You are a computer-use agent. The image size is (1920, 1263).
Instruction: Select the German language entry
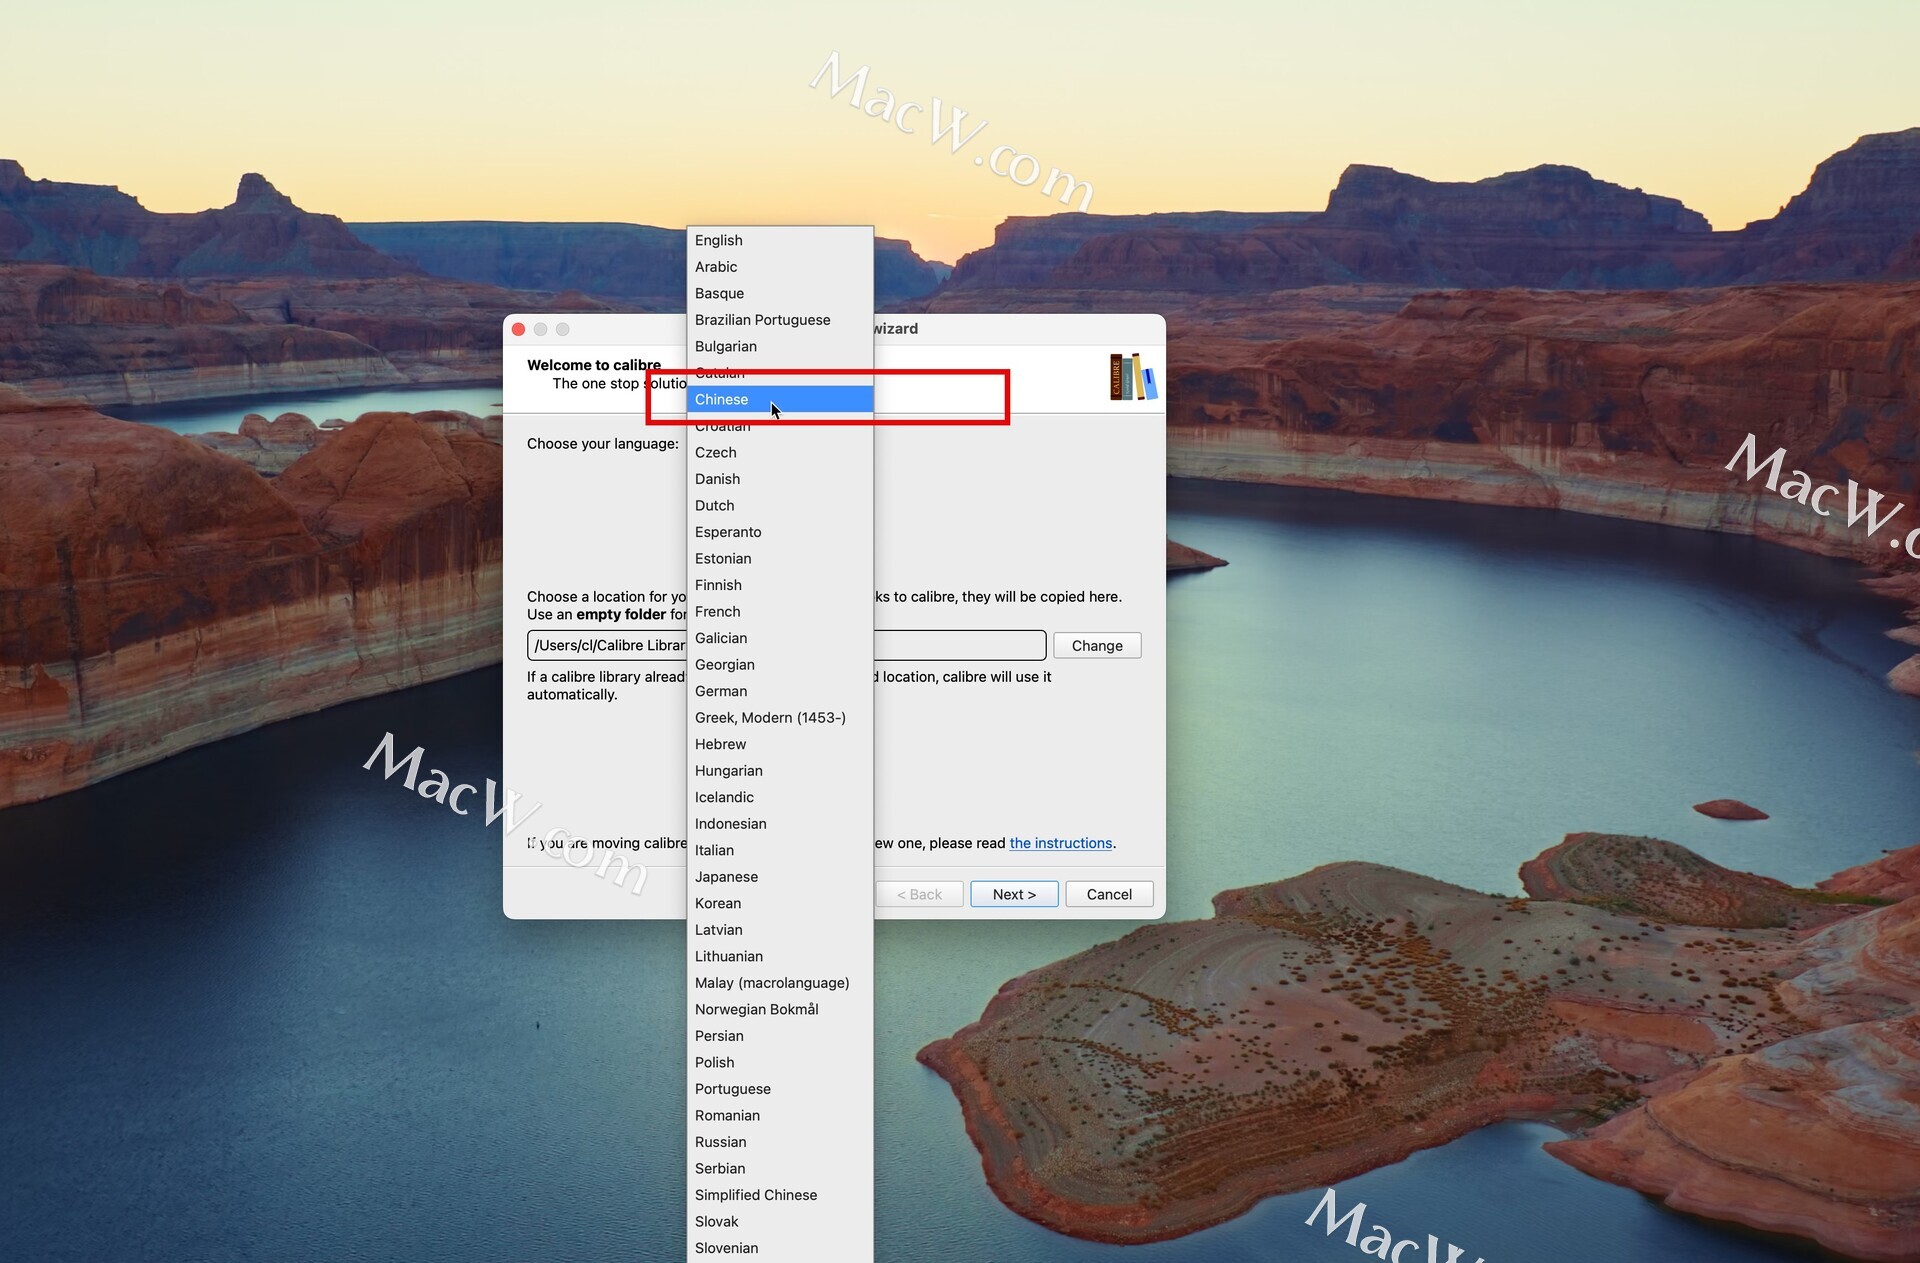720,691
